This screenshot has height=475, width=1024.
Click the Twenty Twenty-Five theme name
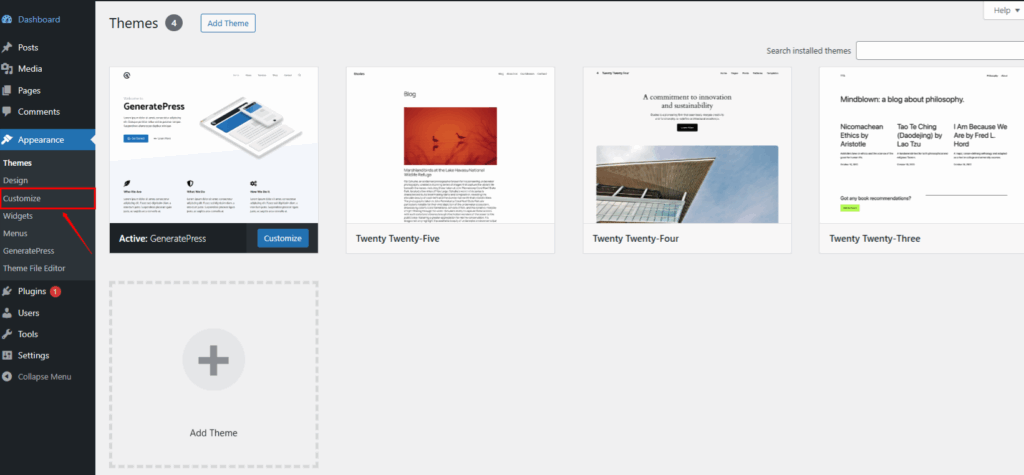click(x=398, y=238)
